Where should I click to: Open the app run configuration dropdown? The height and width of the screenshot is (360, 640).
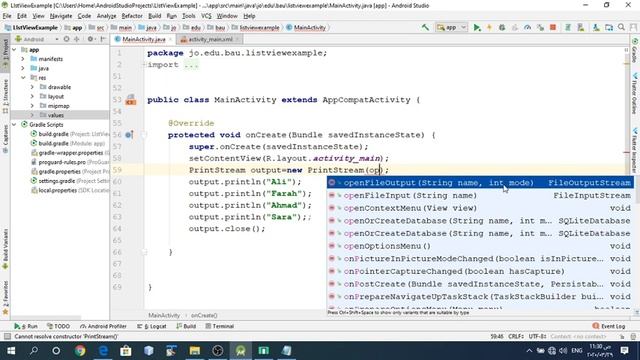pyautogui.click(x=451, y=27)
